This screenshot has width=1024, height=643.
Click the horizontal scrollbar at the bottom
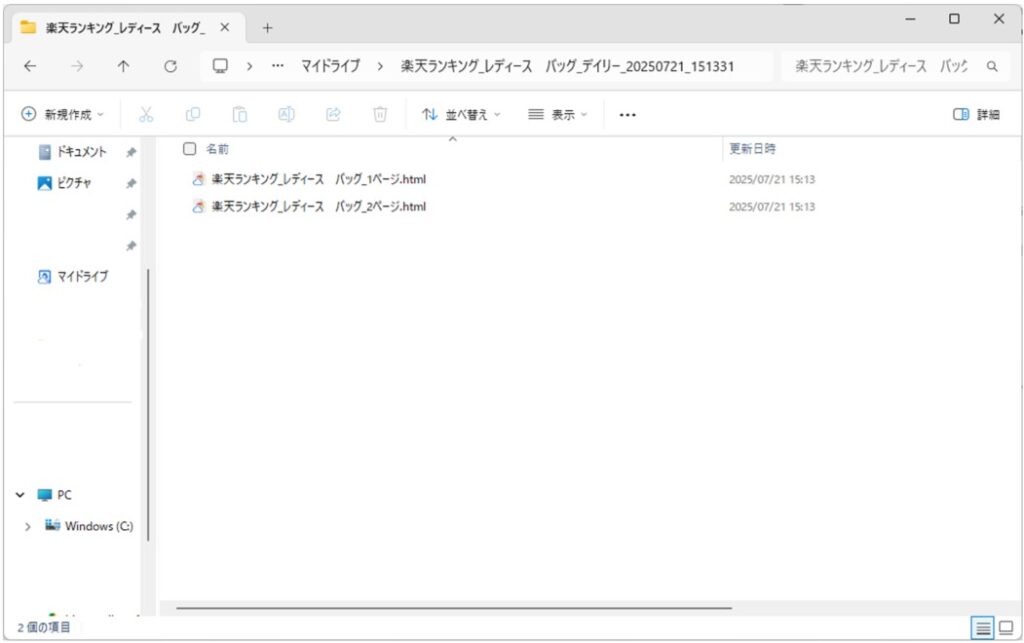pos(454,608)
